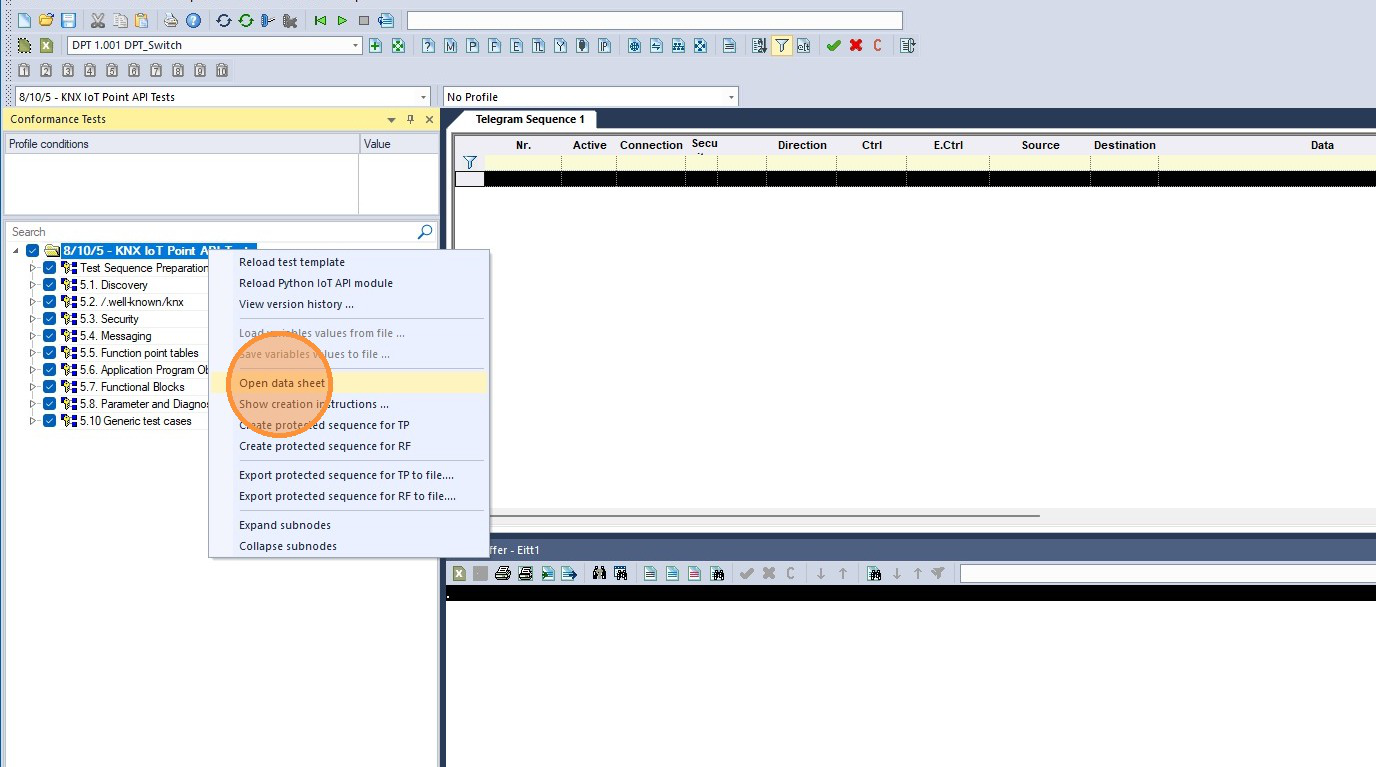Screen dimensions: 1376x767
Task: Click the red X toolbar icon
Action: [x=856, y=45]
